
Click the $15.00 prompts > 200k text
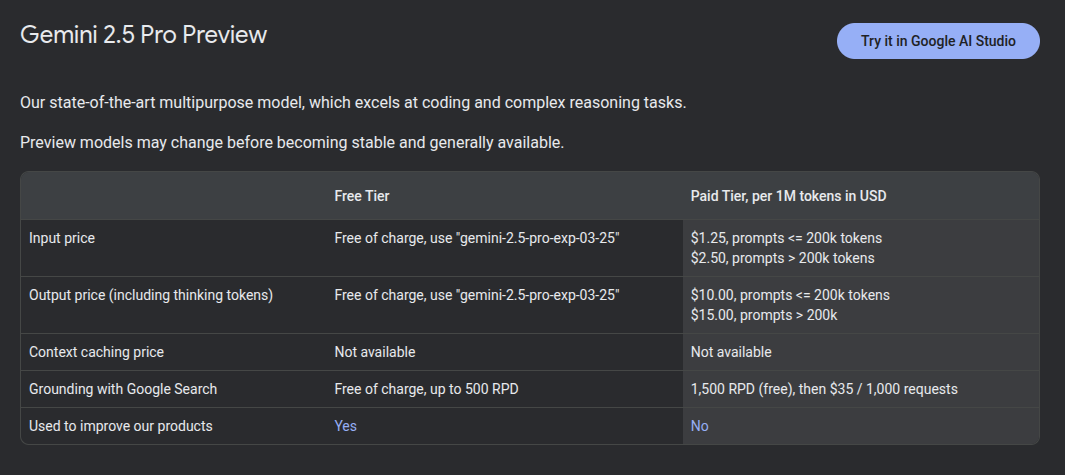[x=764, y=315]
